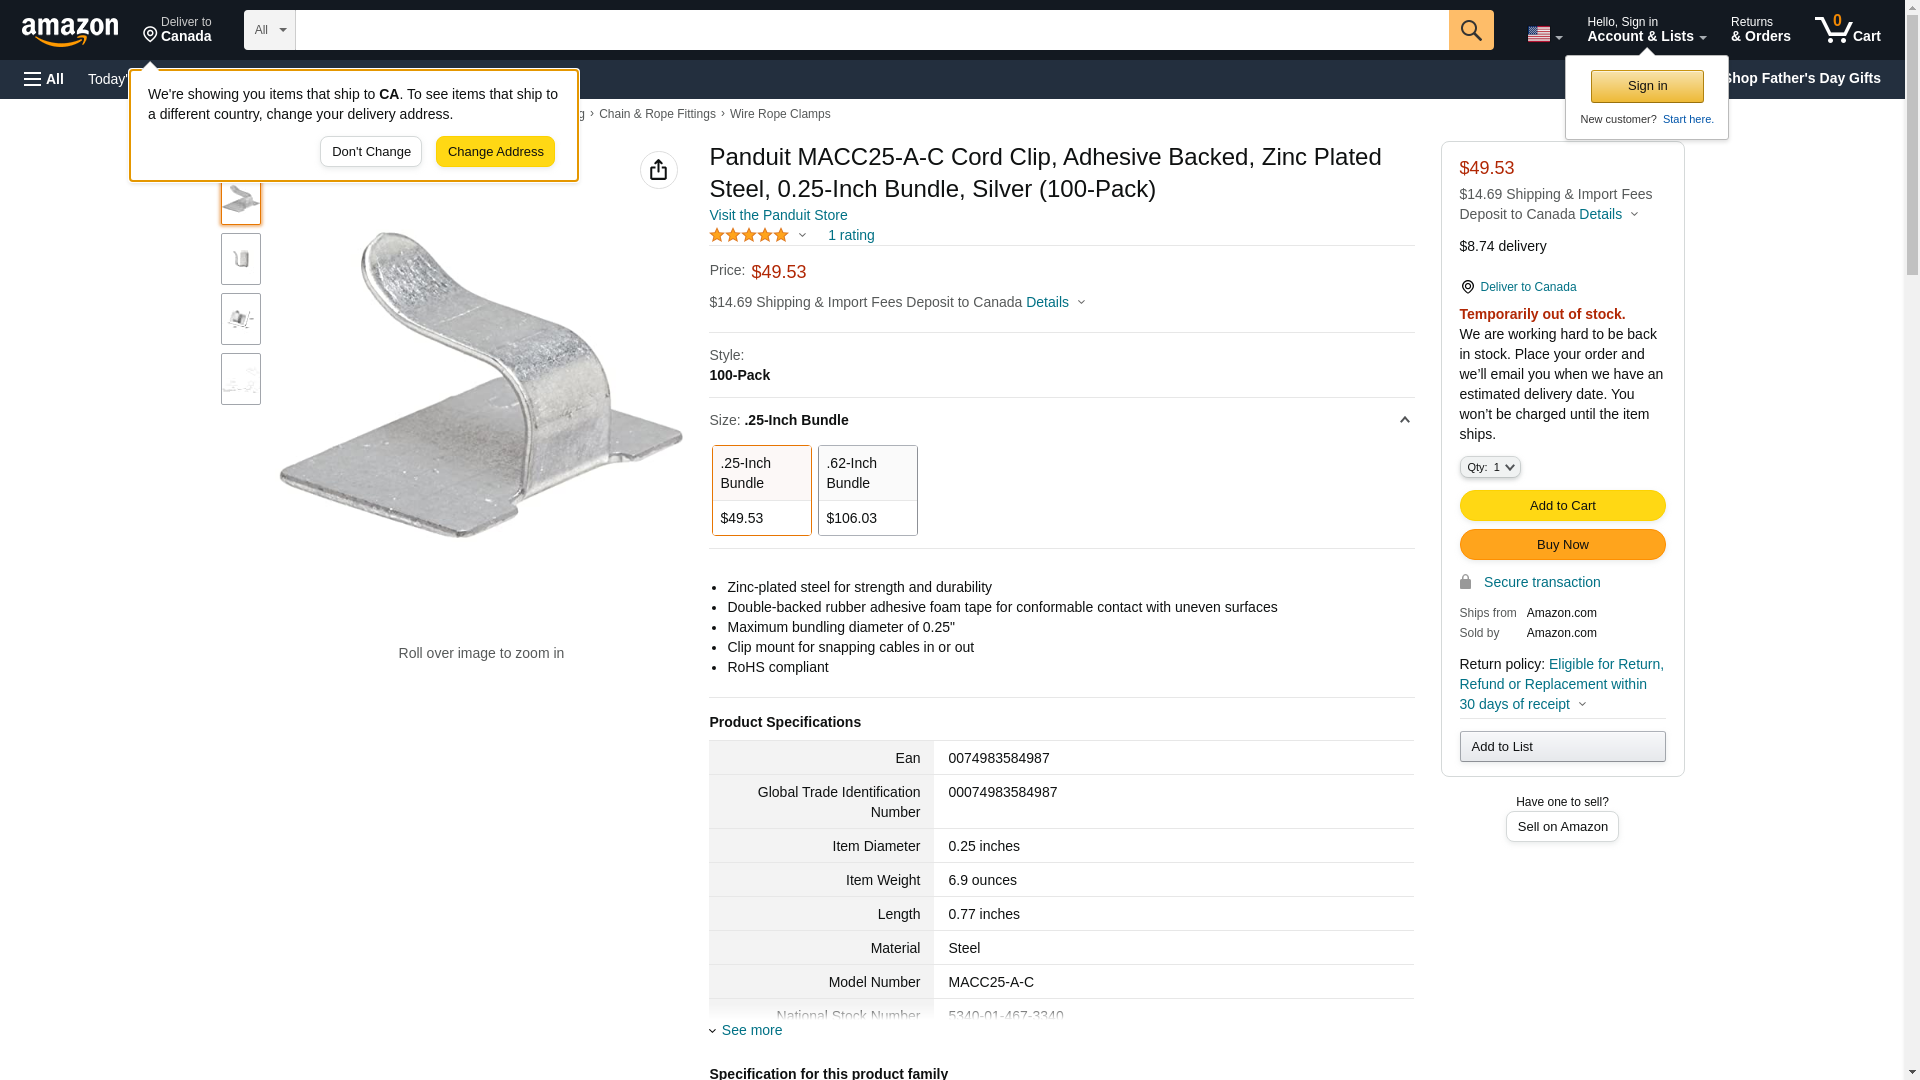Open the Qty quantity dropdown

(1489, 467)
